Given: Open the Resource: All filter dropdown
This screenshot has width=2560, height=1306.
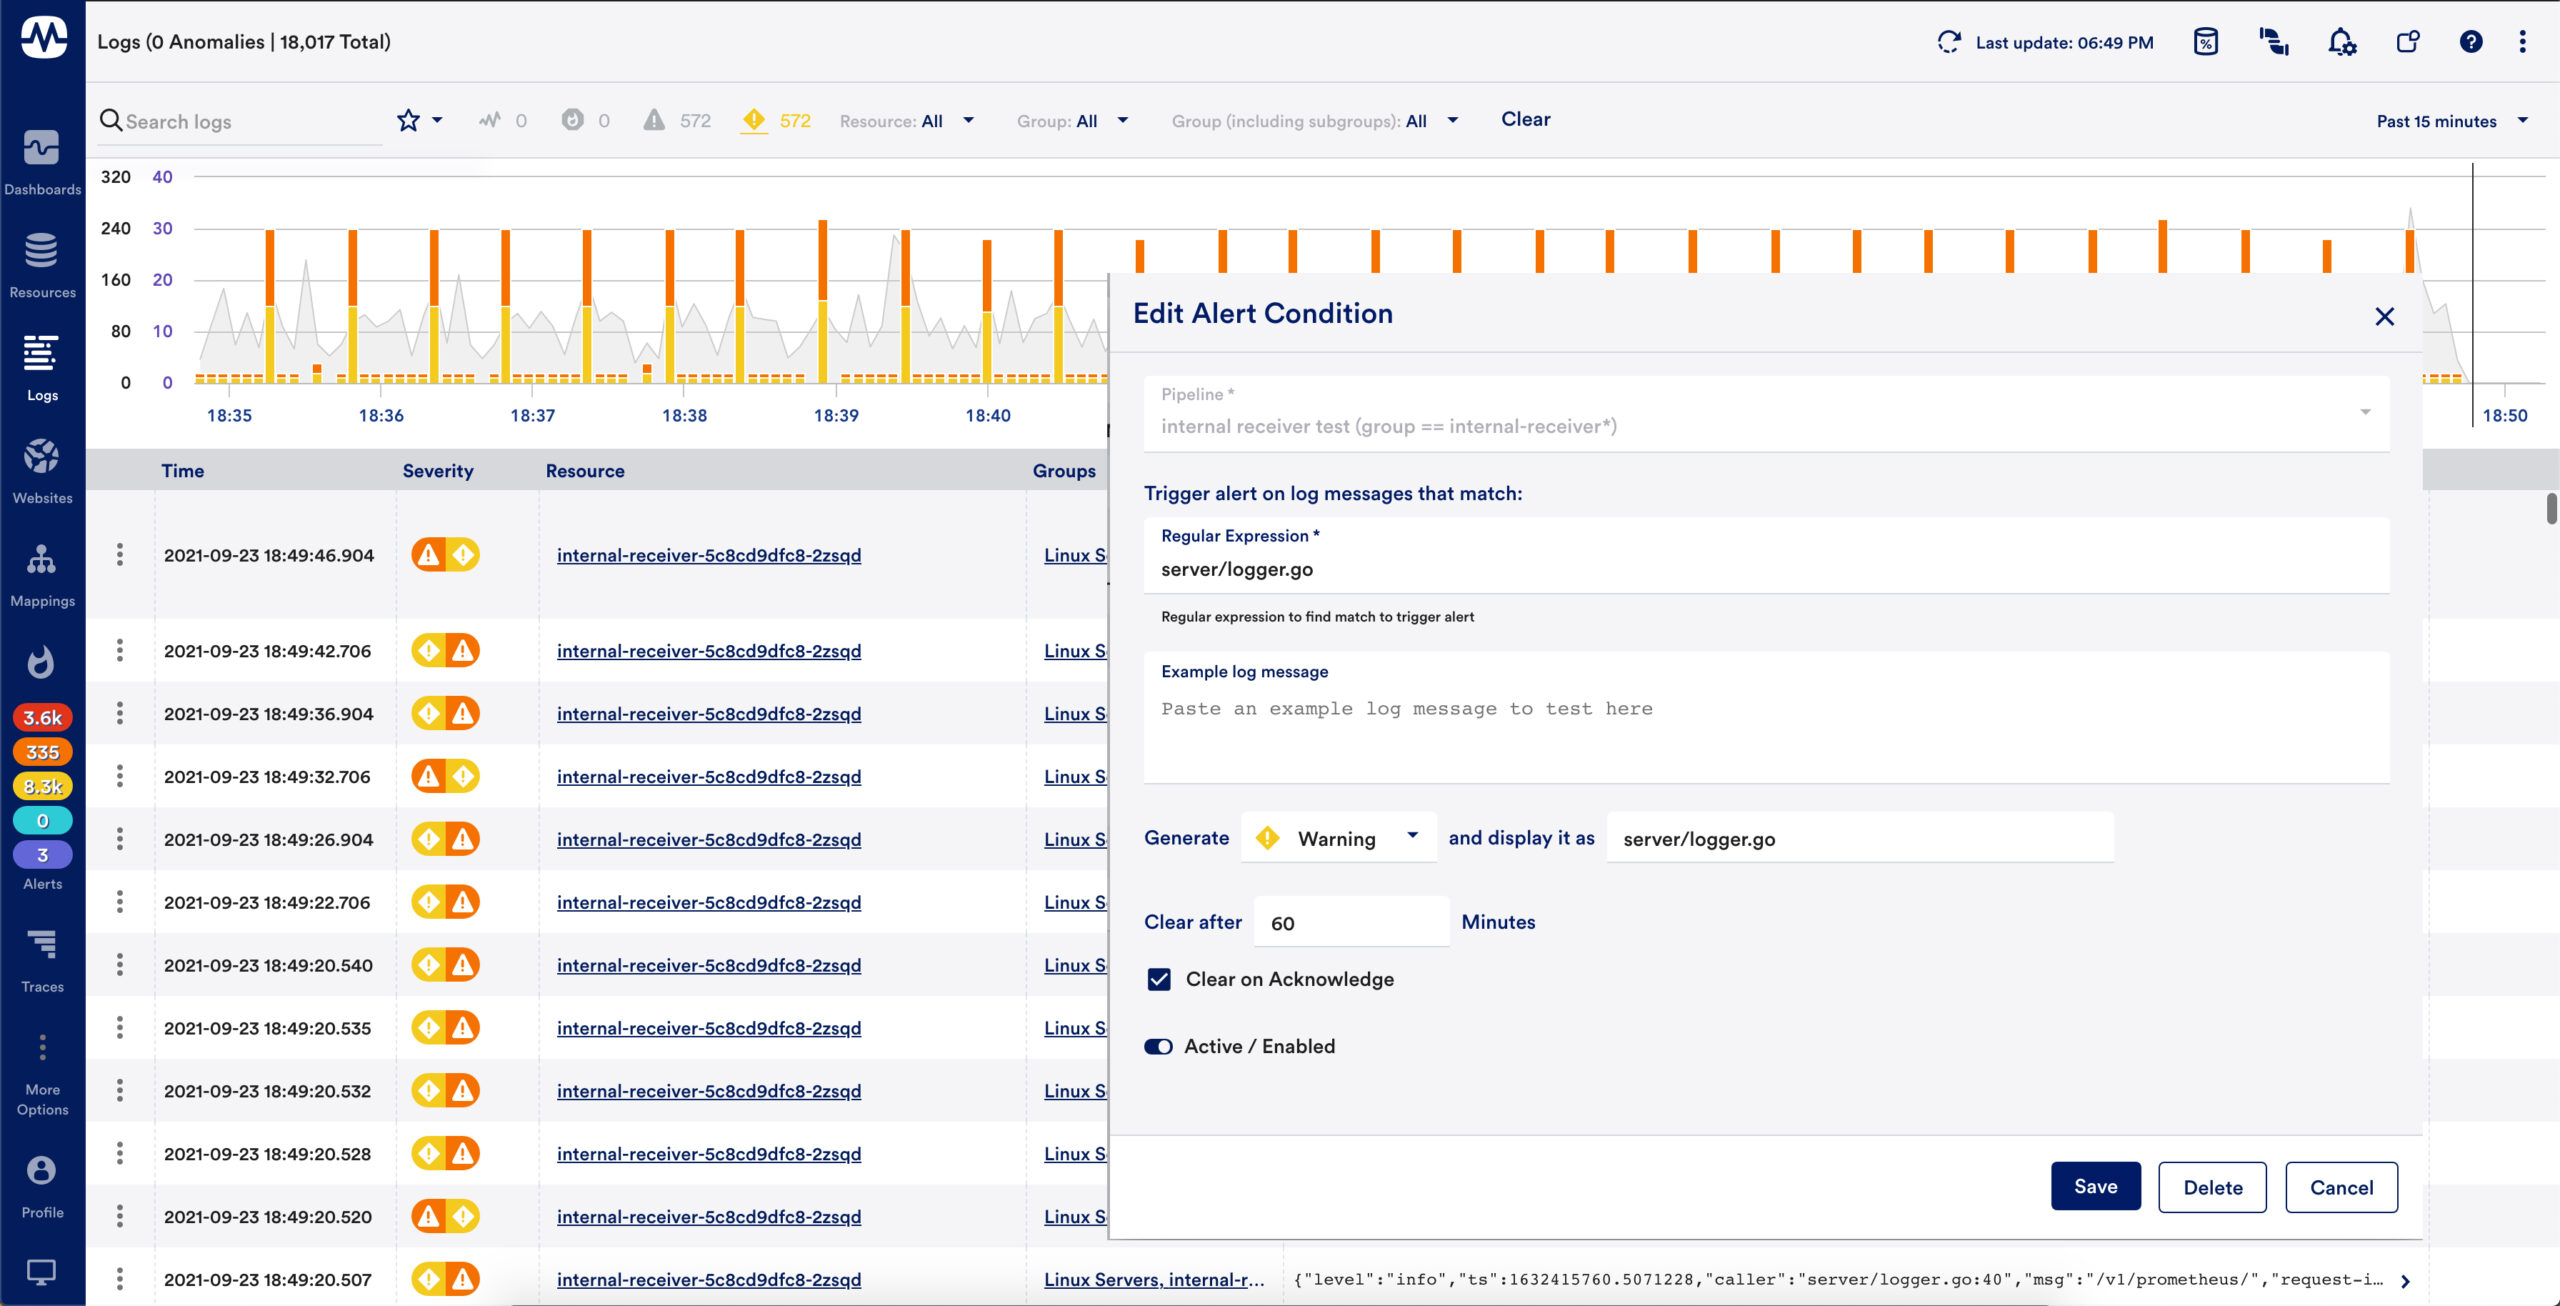Looking at the screenshot, I should (x=906, y=120).
